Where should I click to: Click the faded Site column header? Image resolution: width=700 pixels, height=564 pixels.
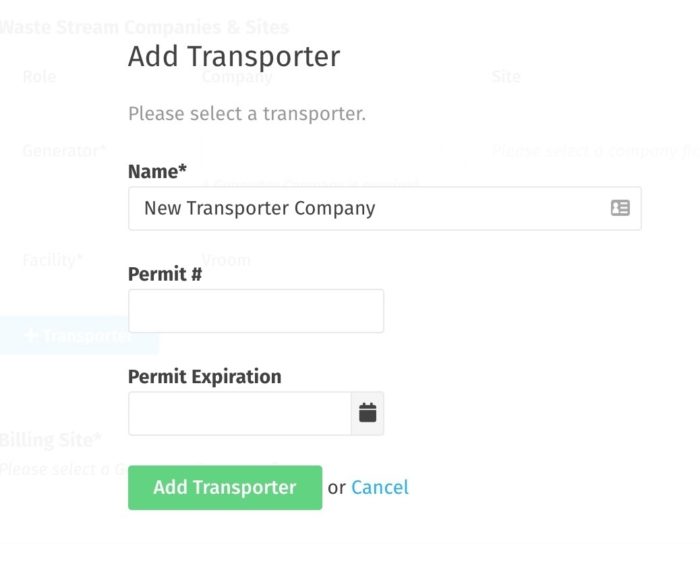click(506, 77)
